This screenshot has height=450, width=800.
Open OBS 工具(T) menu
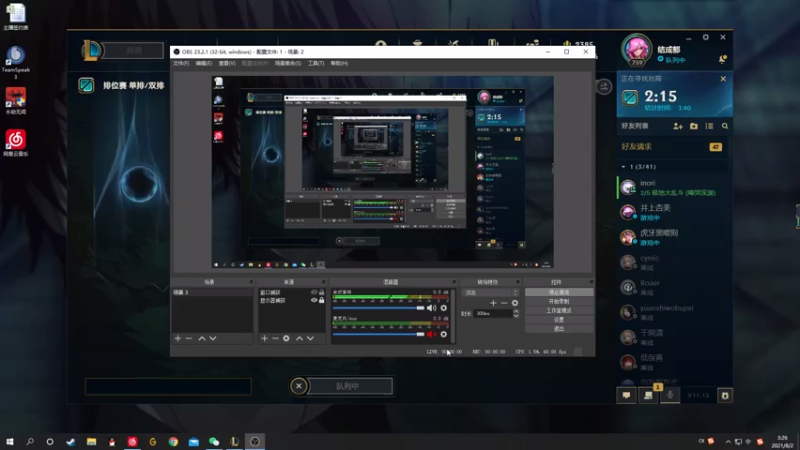(x=316, y=63)
